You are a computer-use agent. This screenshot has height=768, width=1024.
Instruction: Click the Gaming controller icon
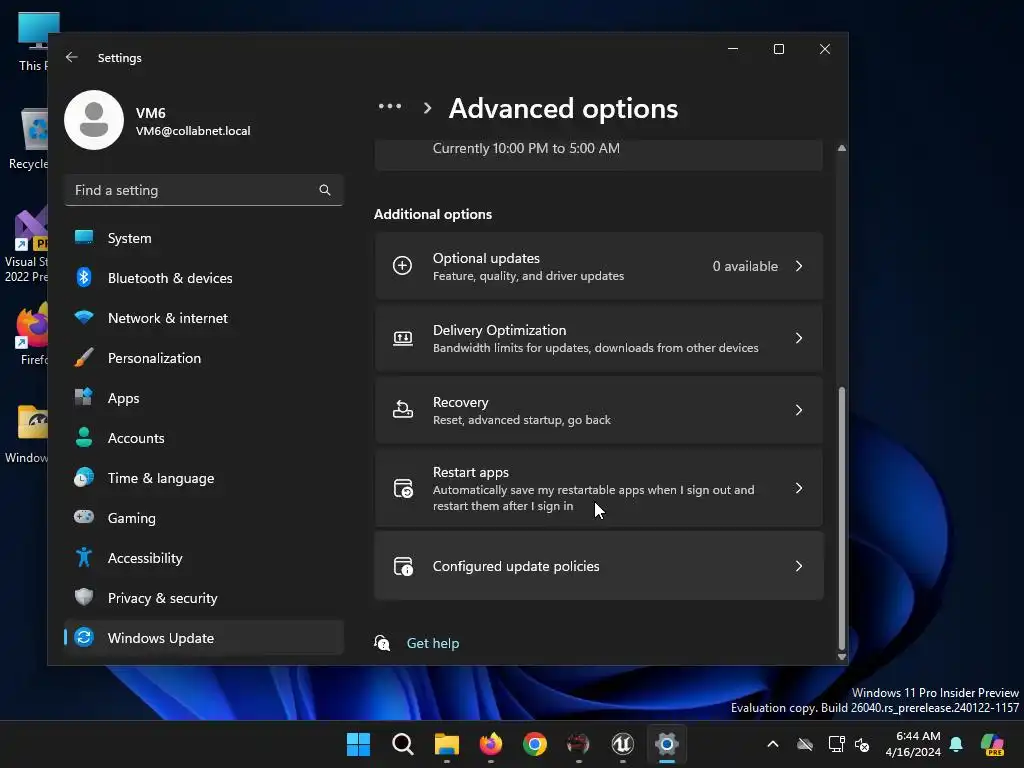click(84, 517)
